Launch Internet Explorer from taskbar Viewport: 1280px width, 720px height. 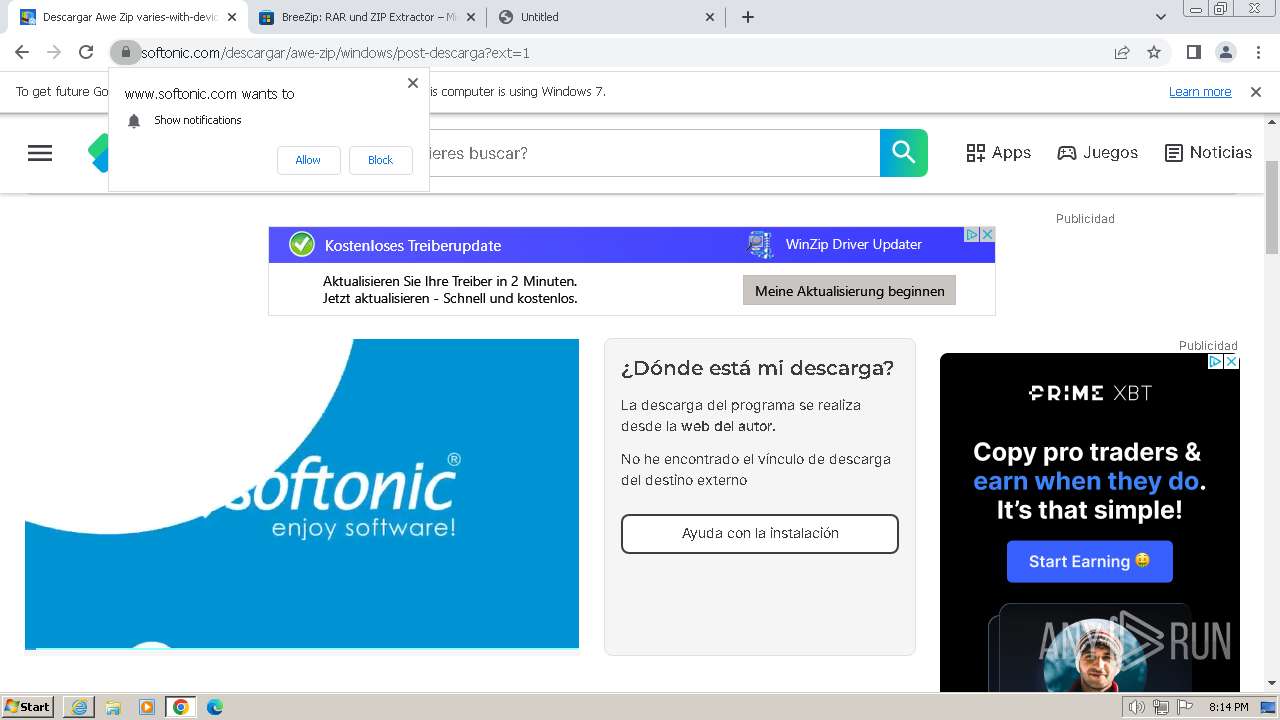coord(79,707)
